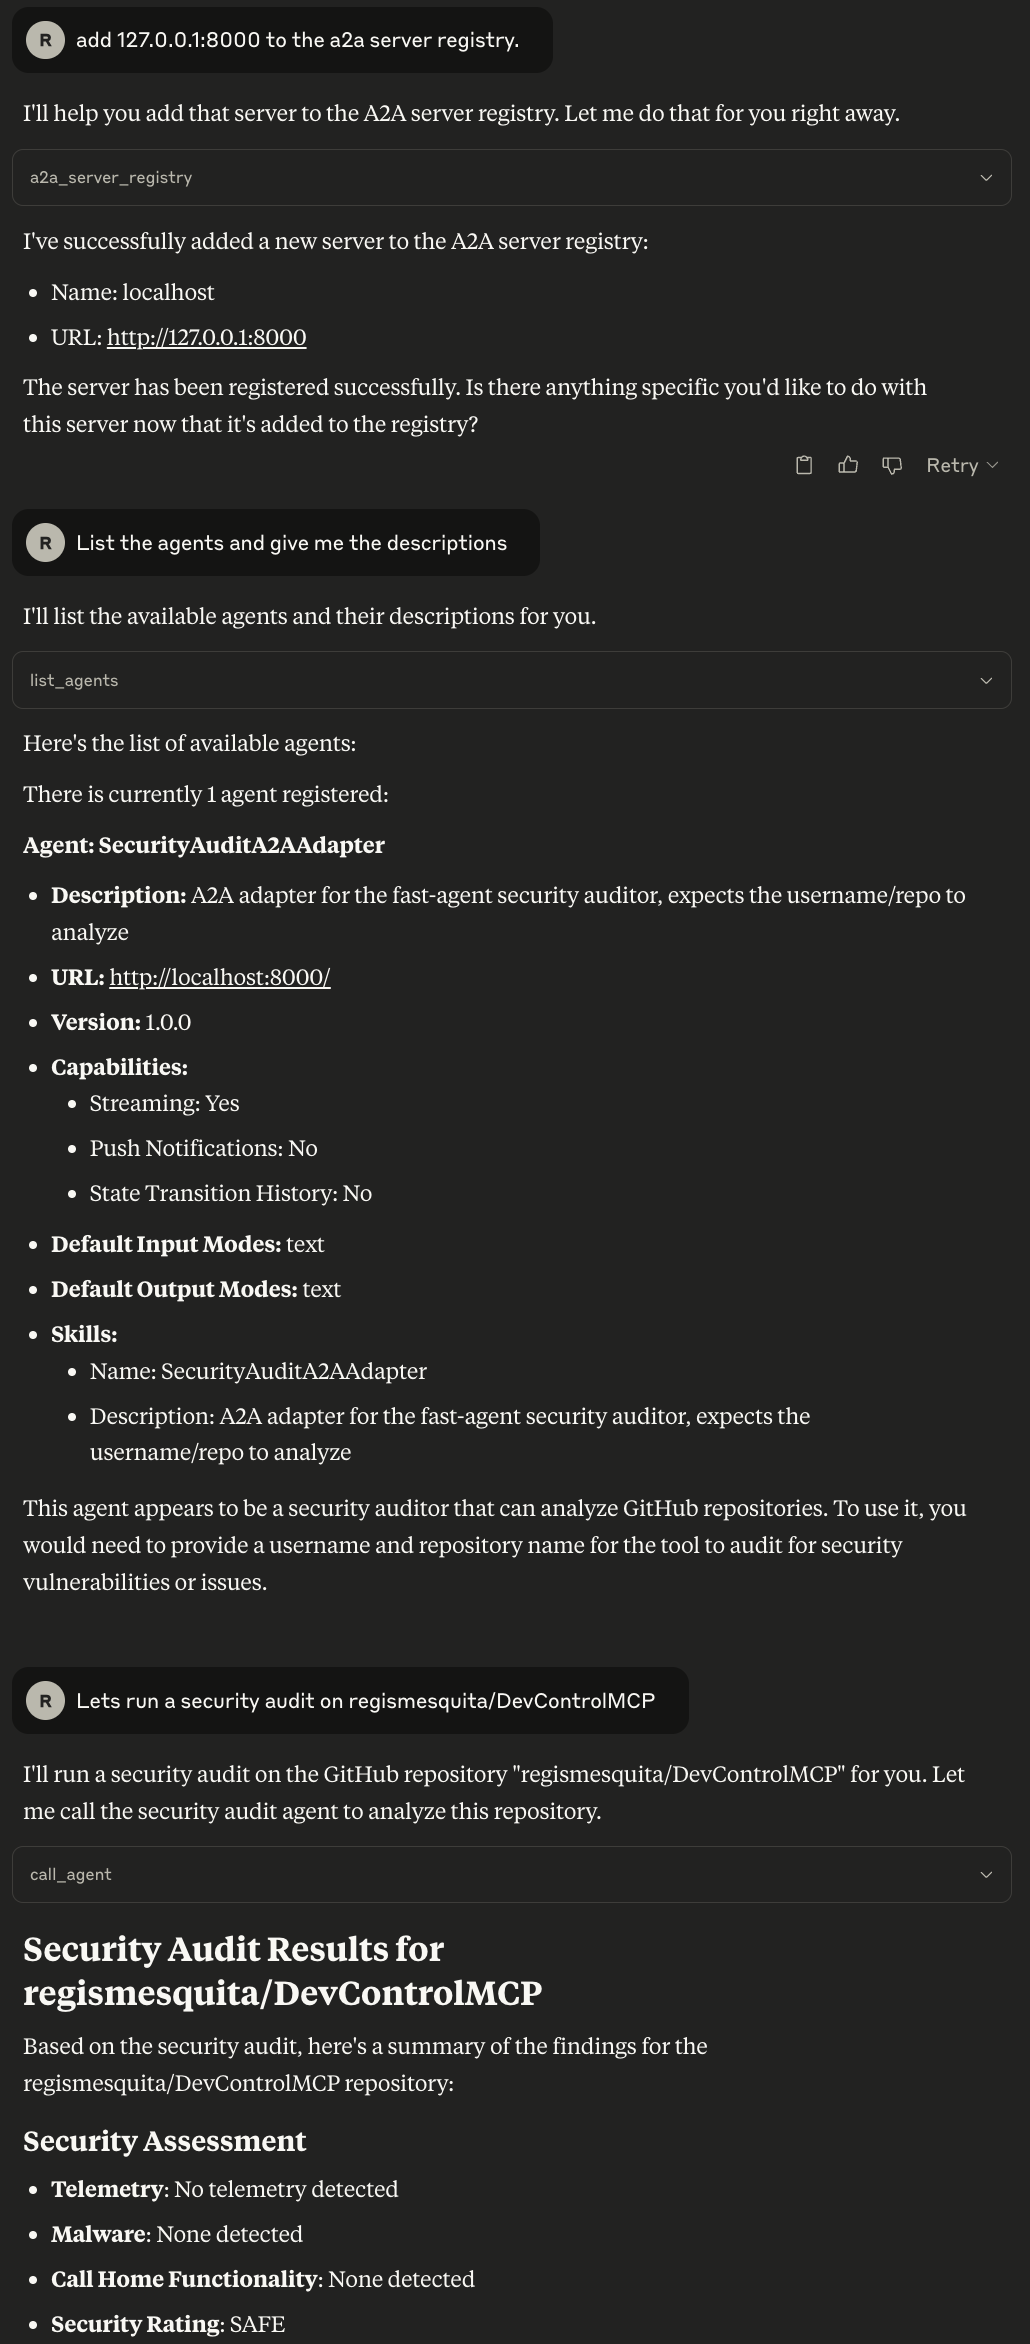Click the 'List the agents' user message bubble
This screenshot has width=1030, height=2344.
(276, 543)
